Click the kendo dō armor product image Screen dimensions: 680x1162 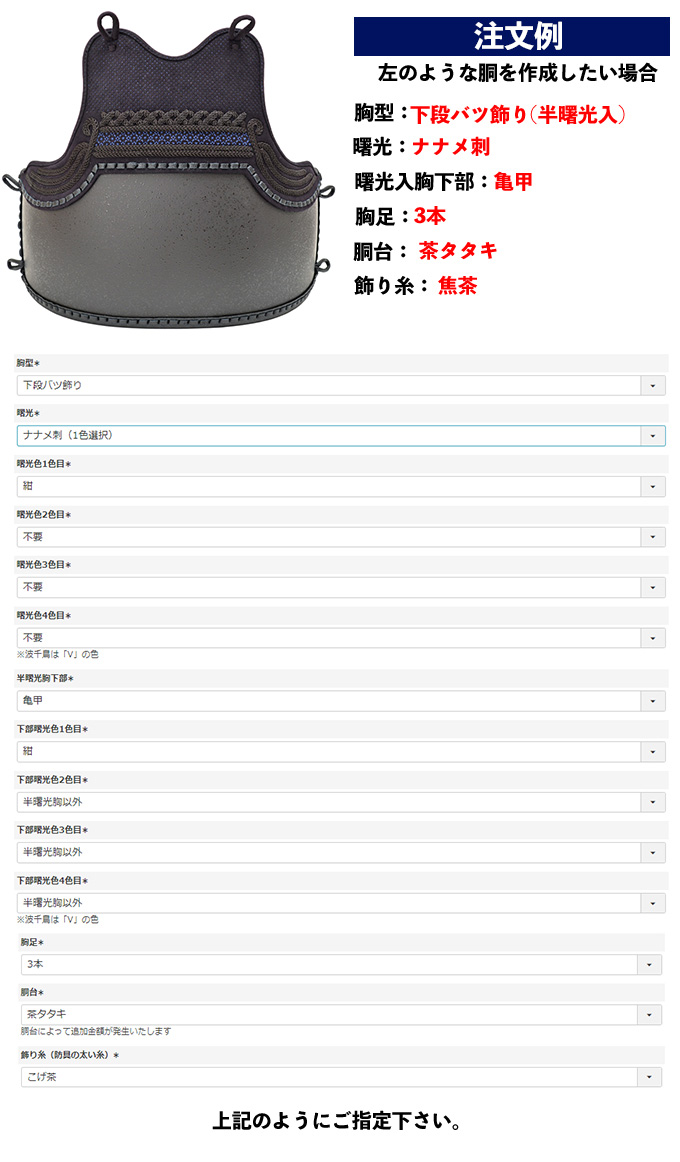pos(169,169)
